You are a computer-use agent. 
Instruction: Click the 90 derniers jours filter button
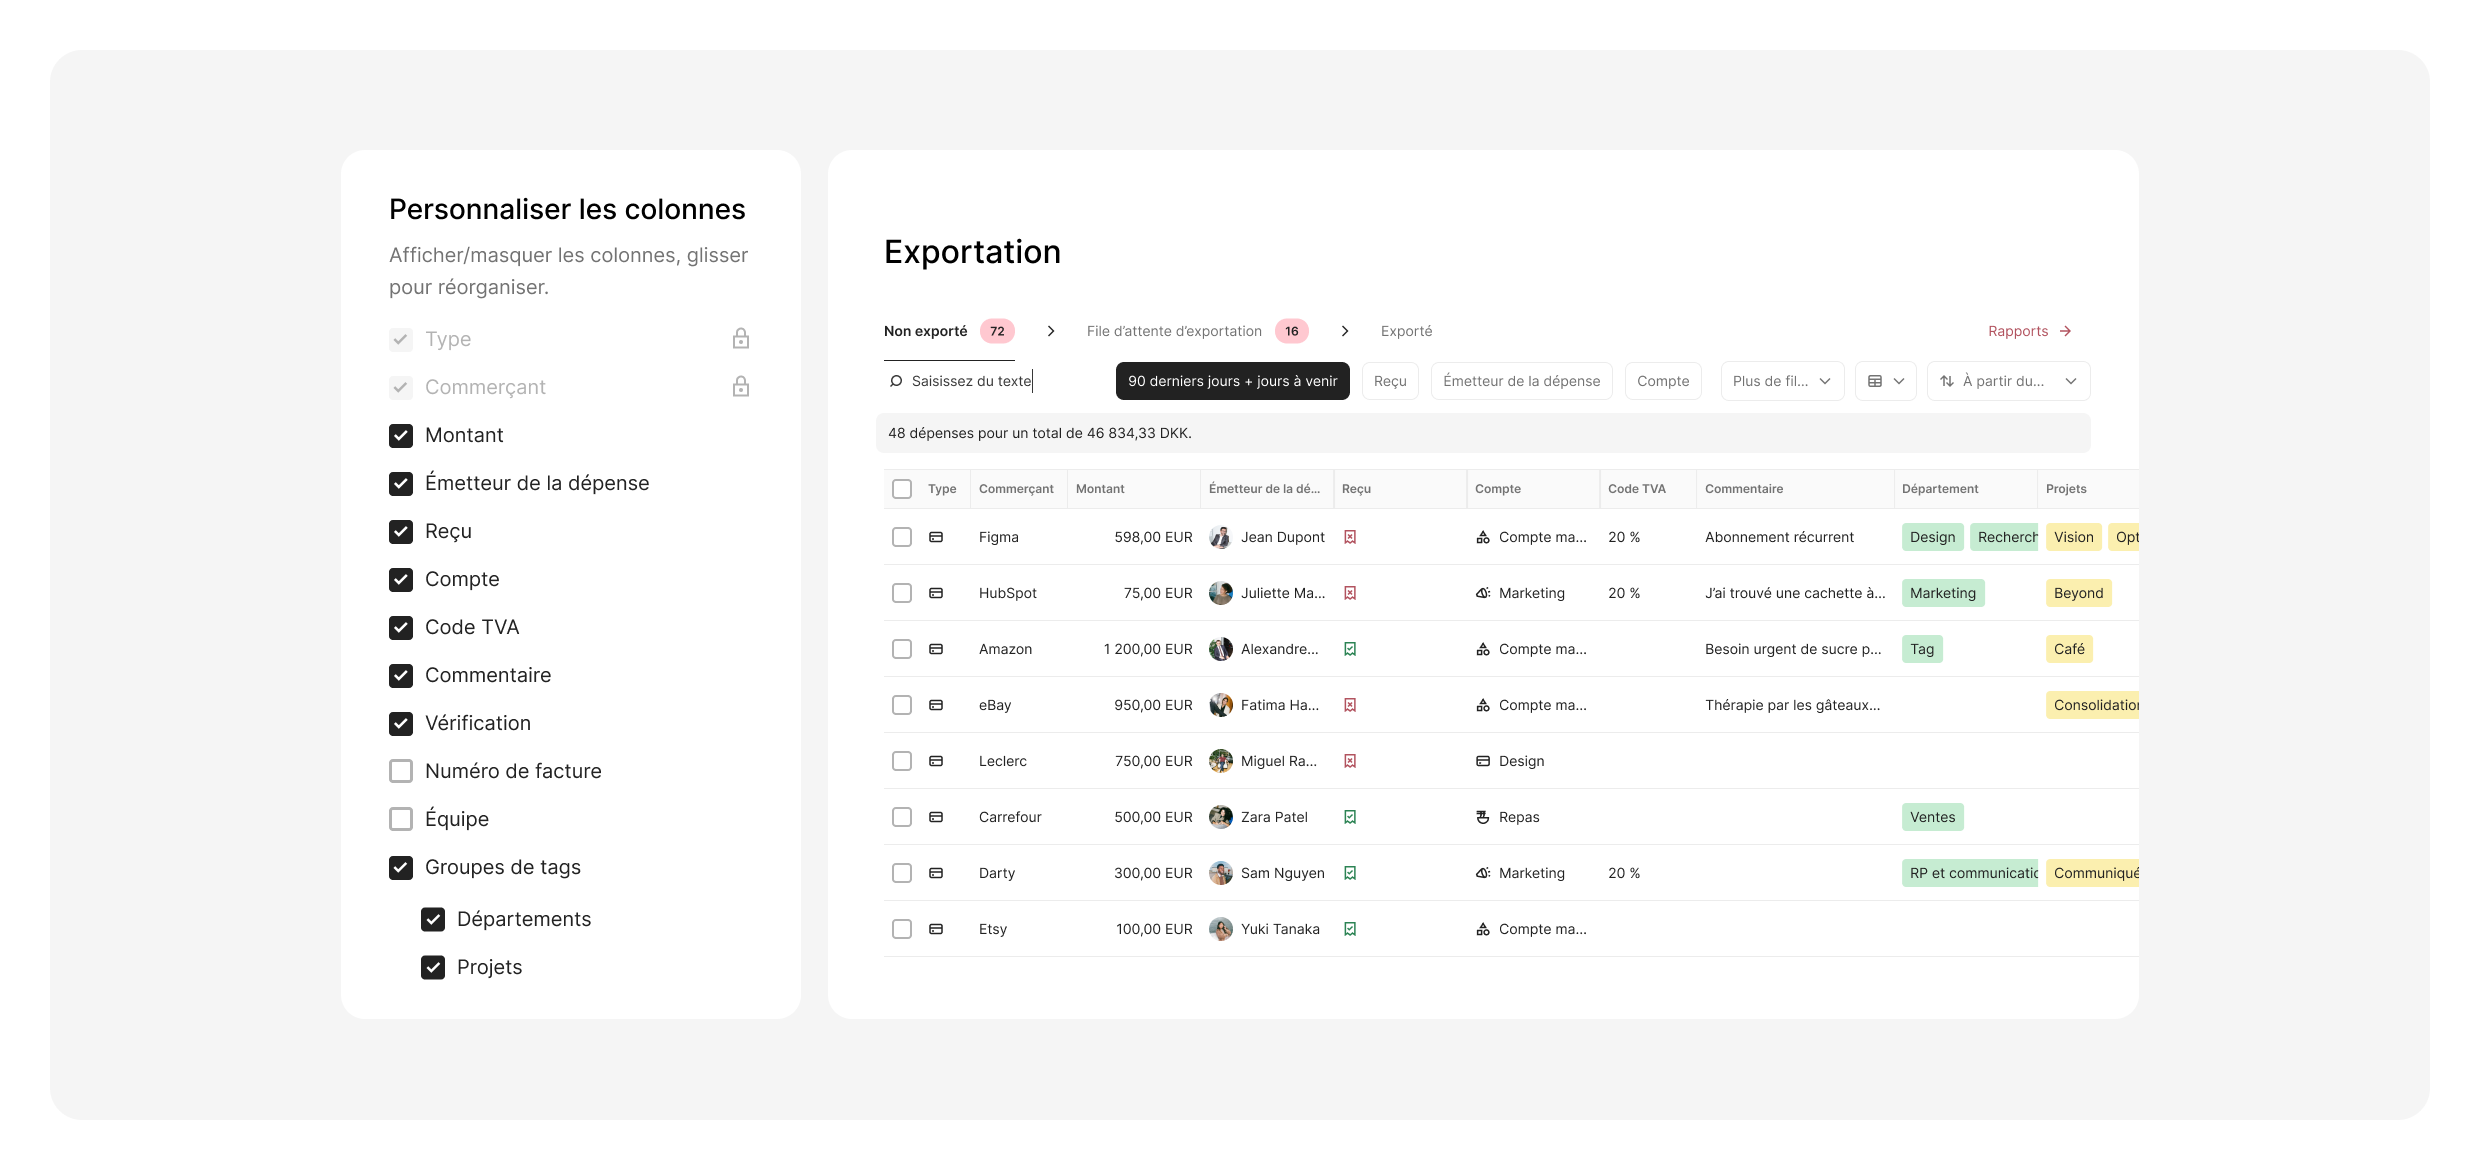click(1232, 381)
